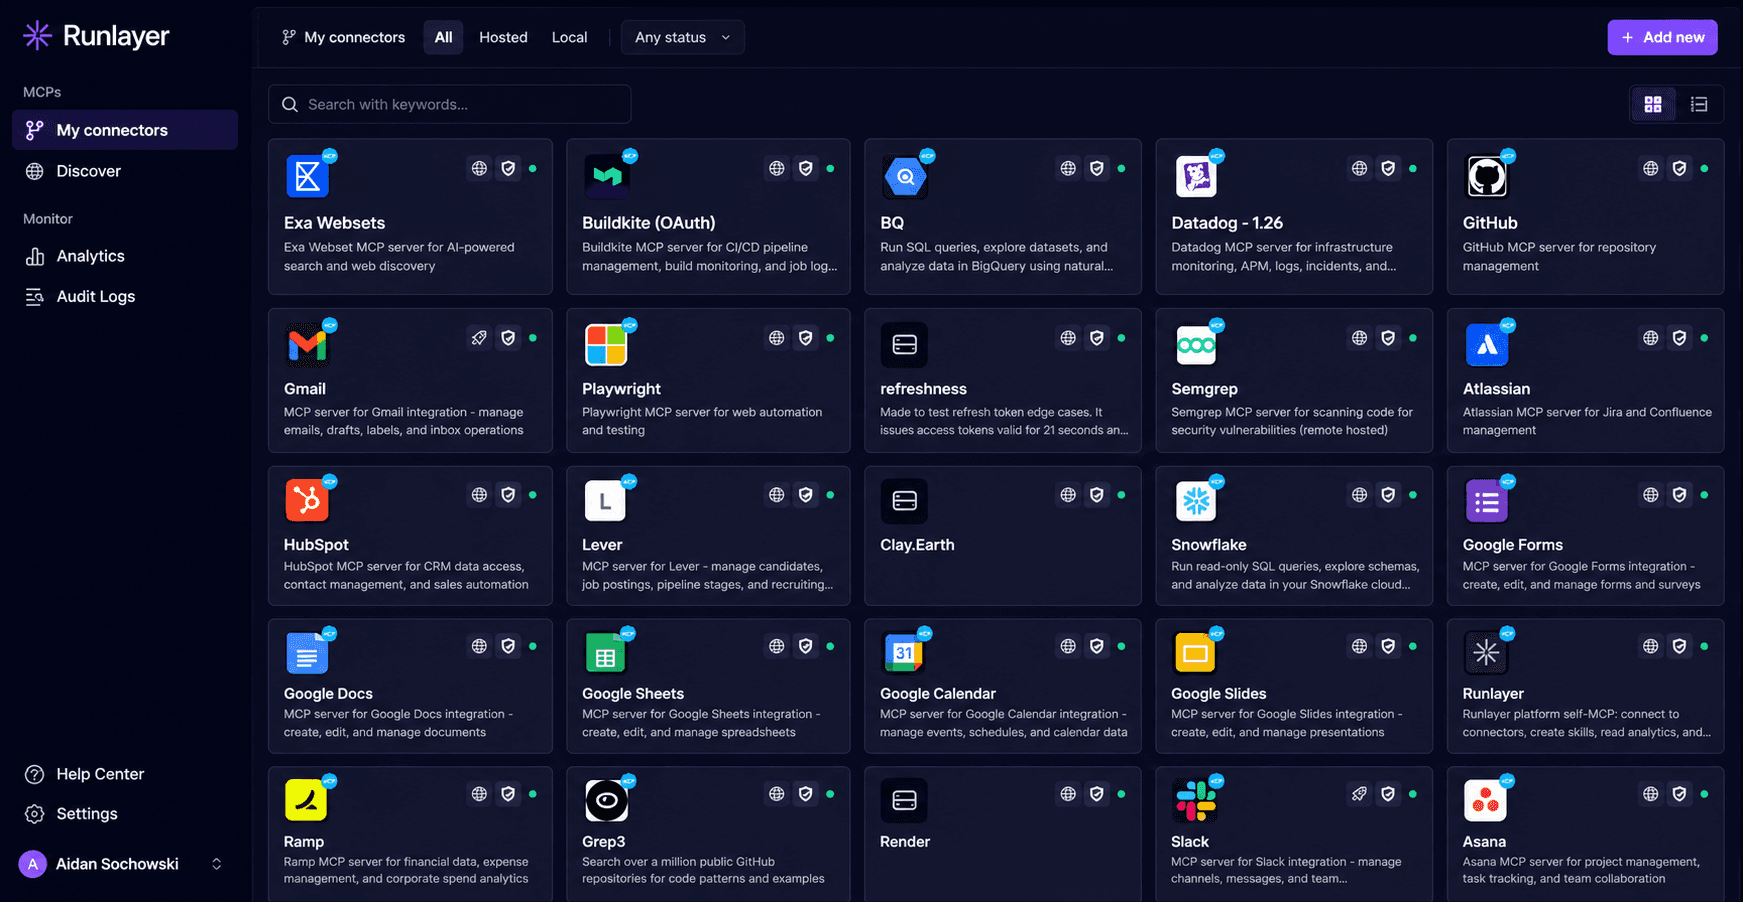This screenshot has width=1743, height=902.
Task: Click the Google Slides logo icon
Action: 1195,653
